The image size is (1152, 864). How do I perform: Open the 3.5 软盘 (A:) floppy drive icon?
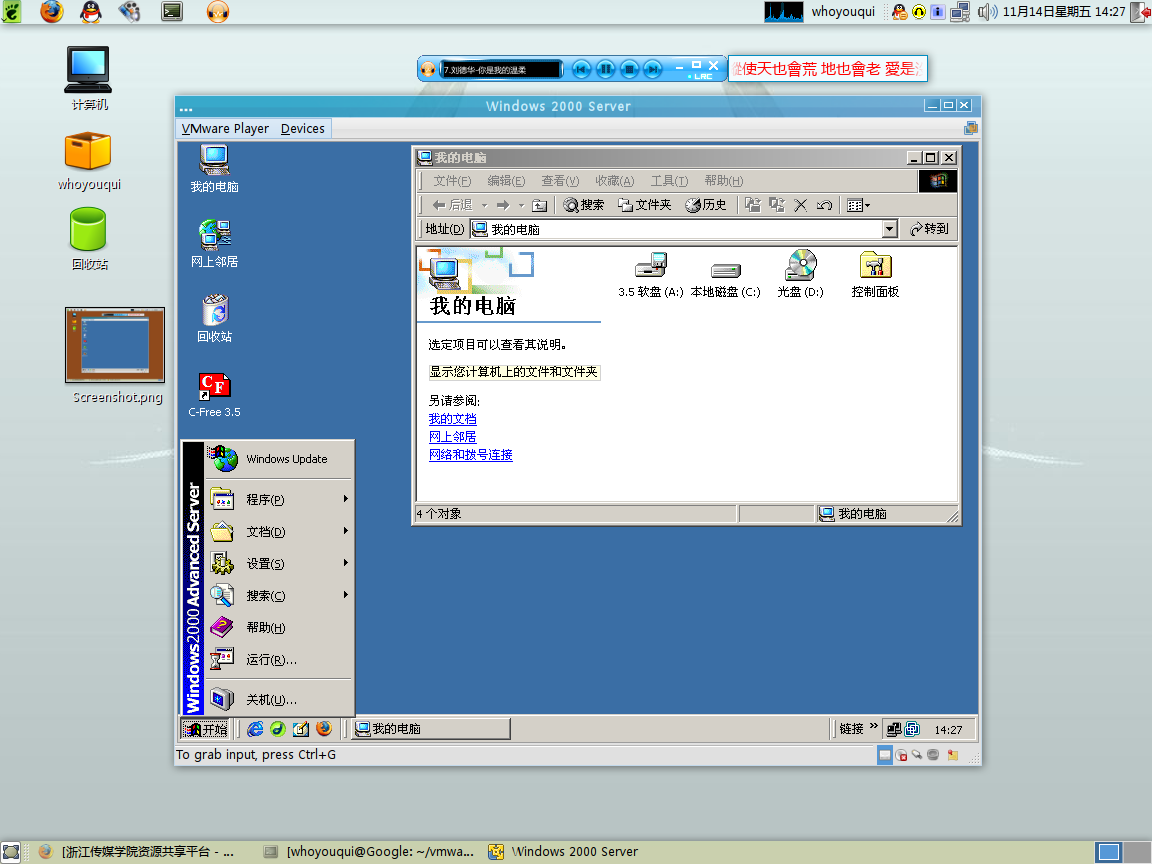tap(651, 274)
